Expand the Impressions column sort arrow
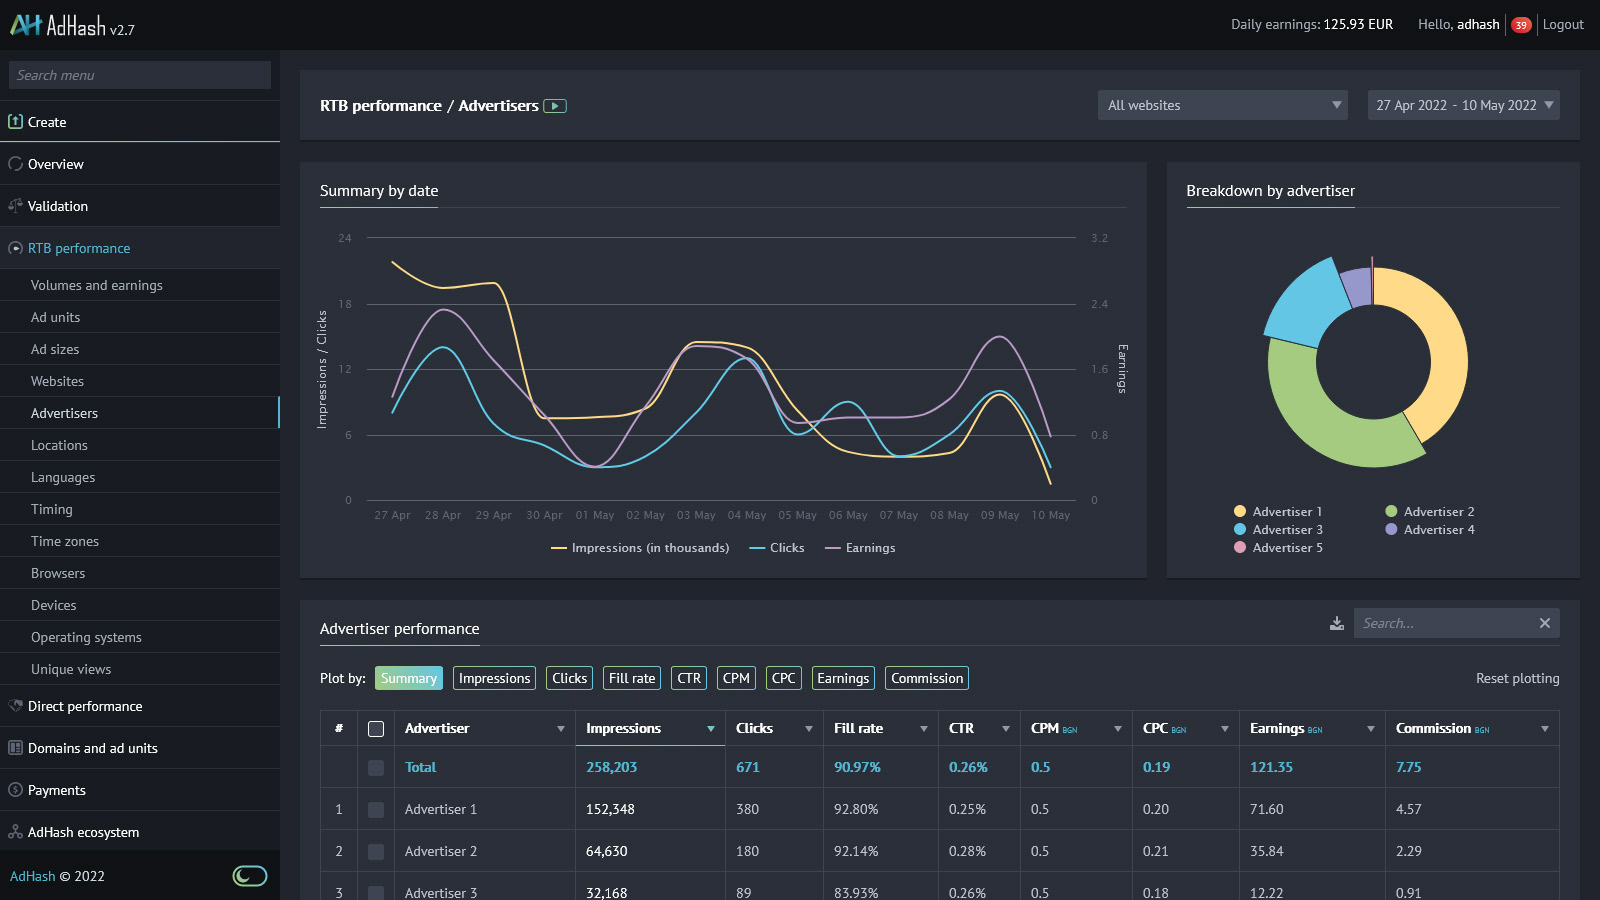This screenshot has height=900, width=1600. 711,729
